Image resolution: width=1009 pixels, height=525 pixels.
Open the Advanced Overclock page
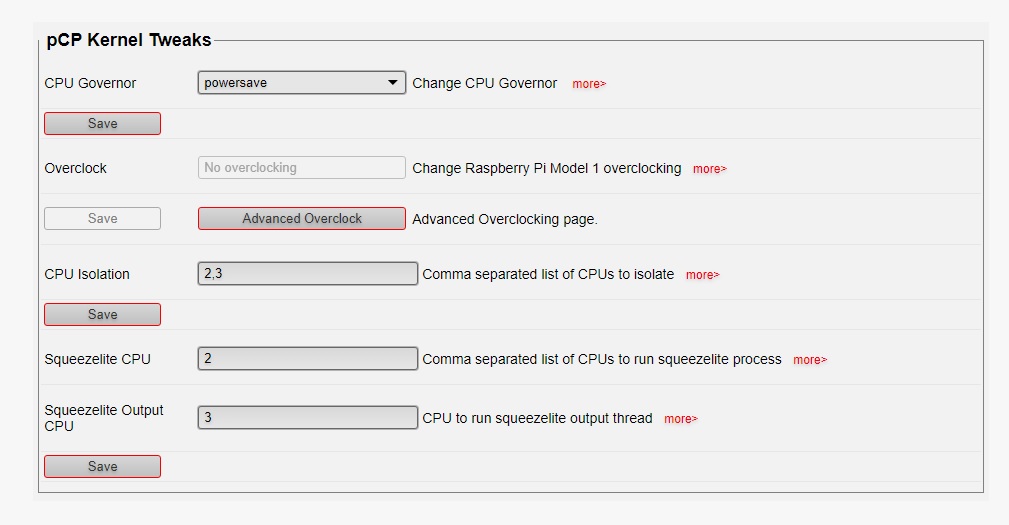[302, 219]
